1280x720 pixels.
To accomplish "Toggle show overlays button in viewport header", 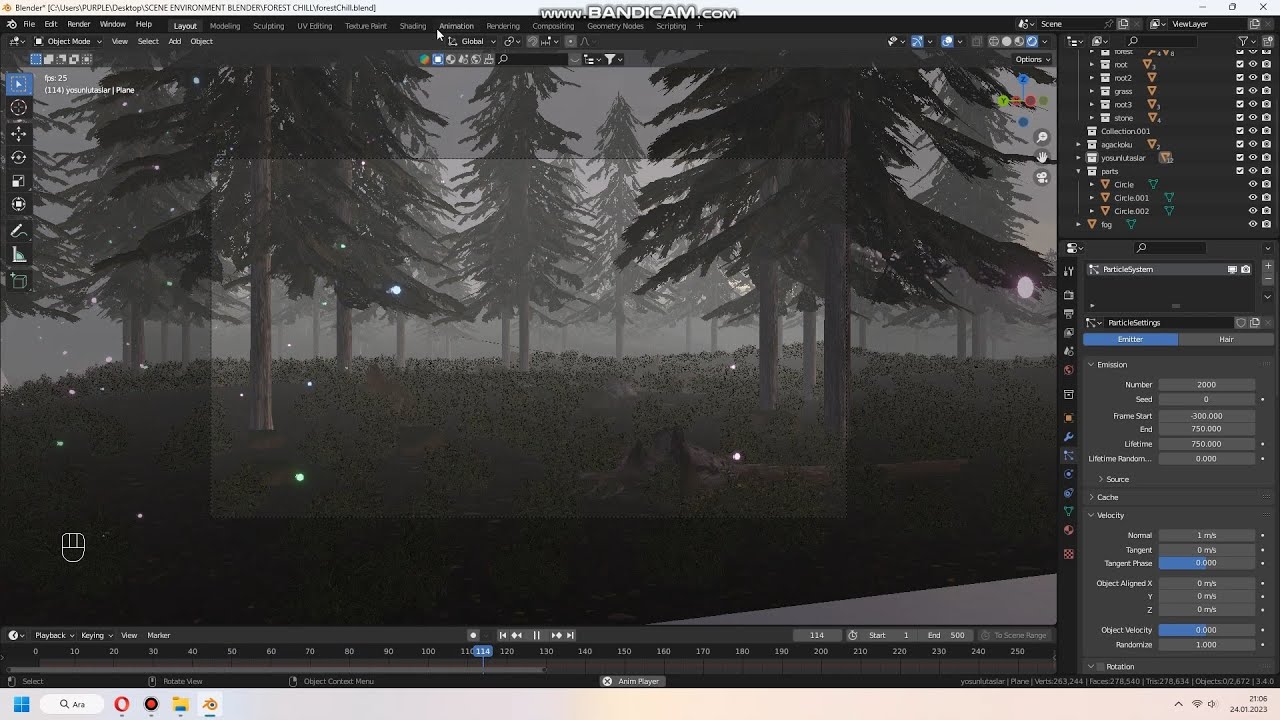I will pyautogui.click(x=947, y=41).
